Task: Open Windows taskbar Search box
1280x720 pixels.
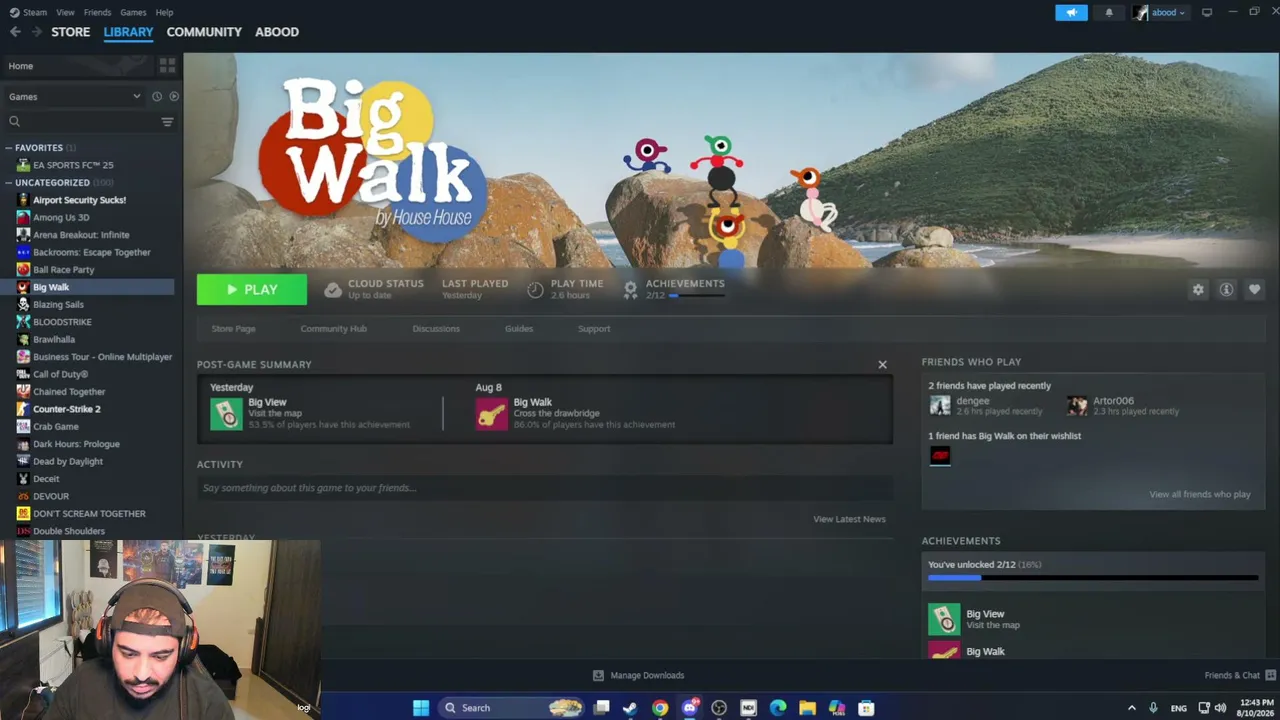Action: (511, 708)
